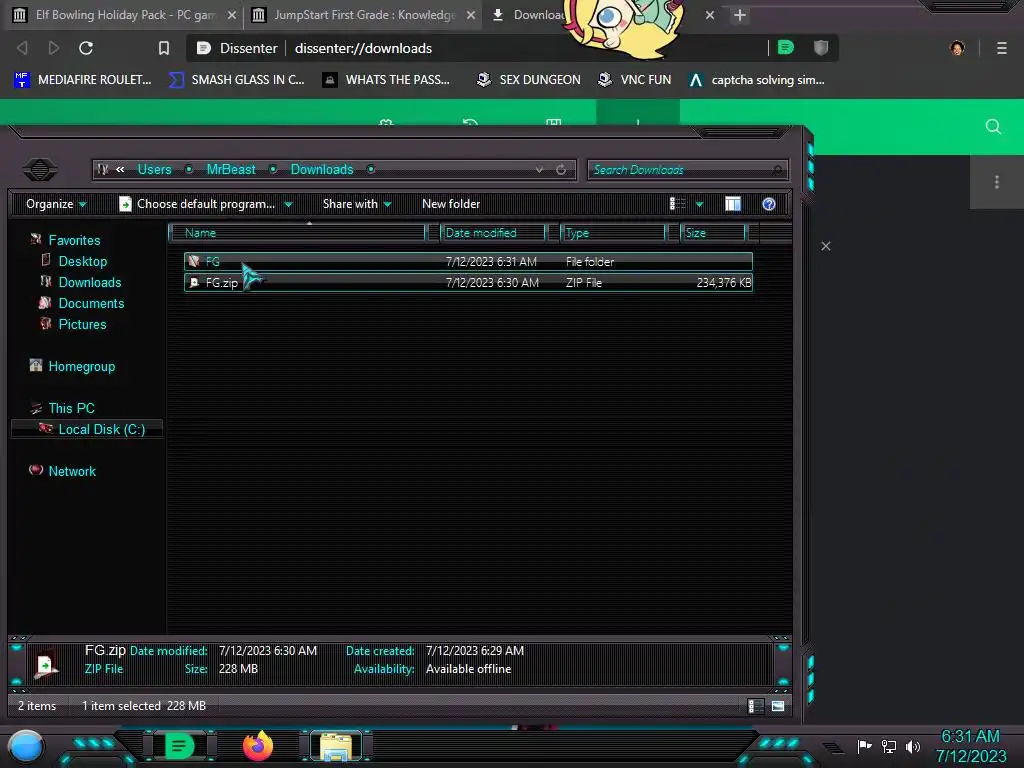Open MEDIAFIRE ROULET... bookmark

click(x=83, y=80)
